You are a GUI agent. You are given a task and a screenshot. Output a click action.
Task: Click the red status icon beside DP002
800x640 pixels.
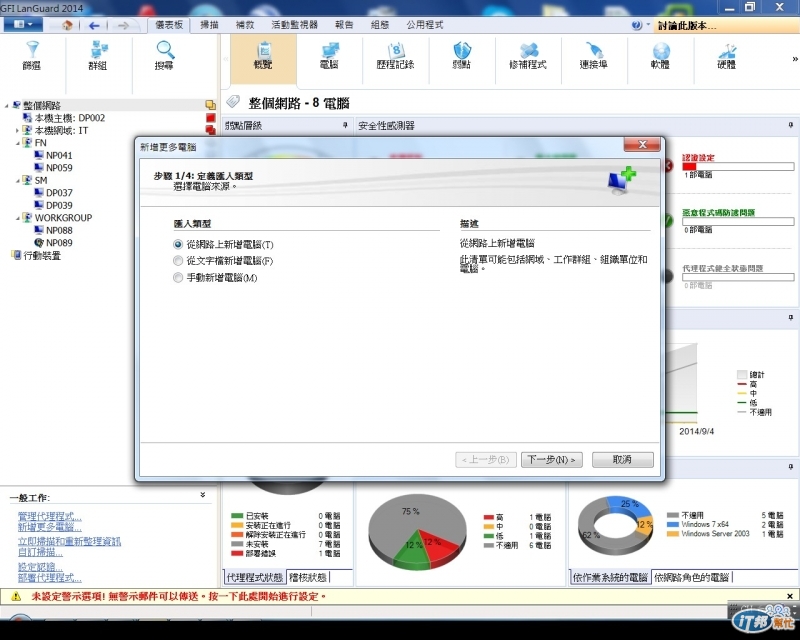(210, 117)
